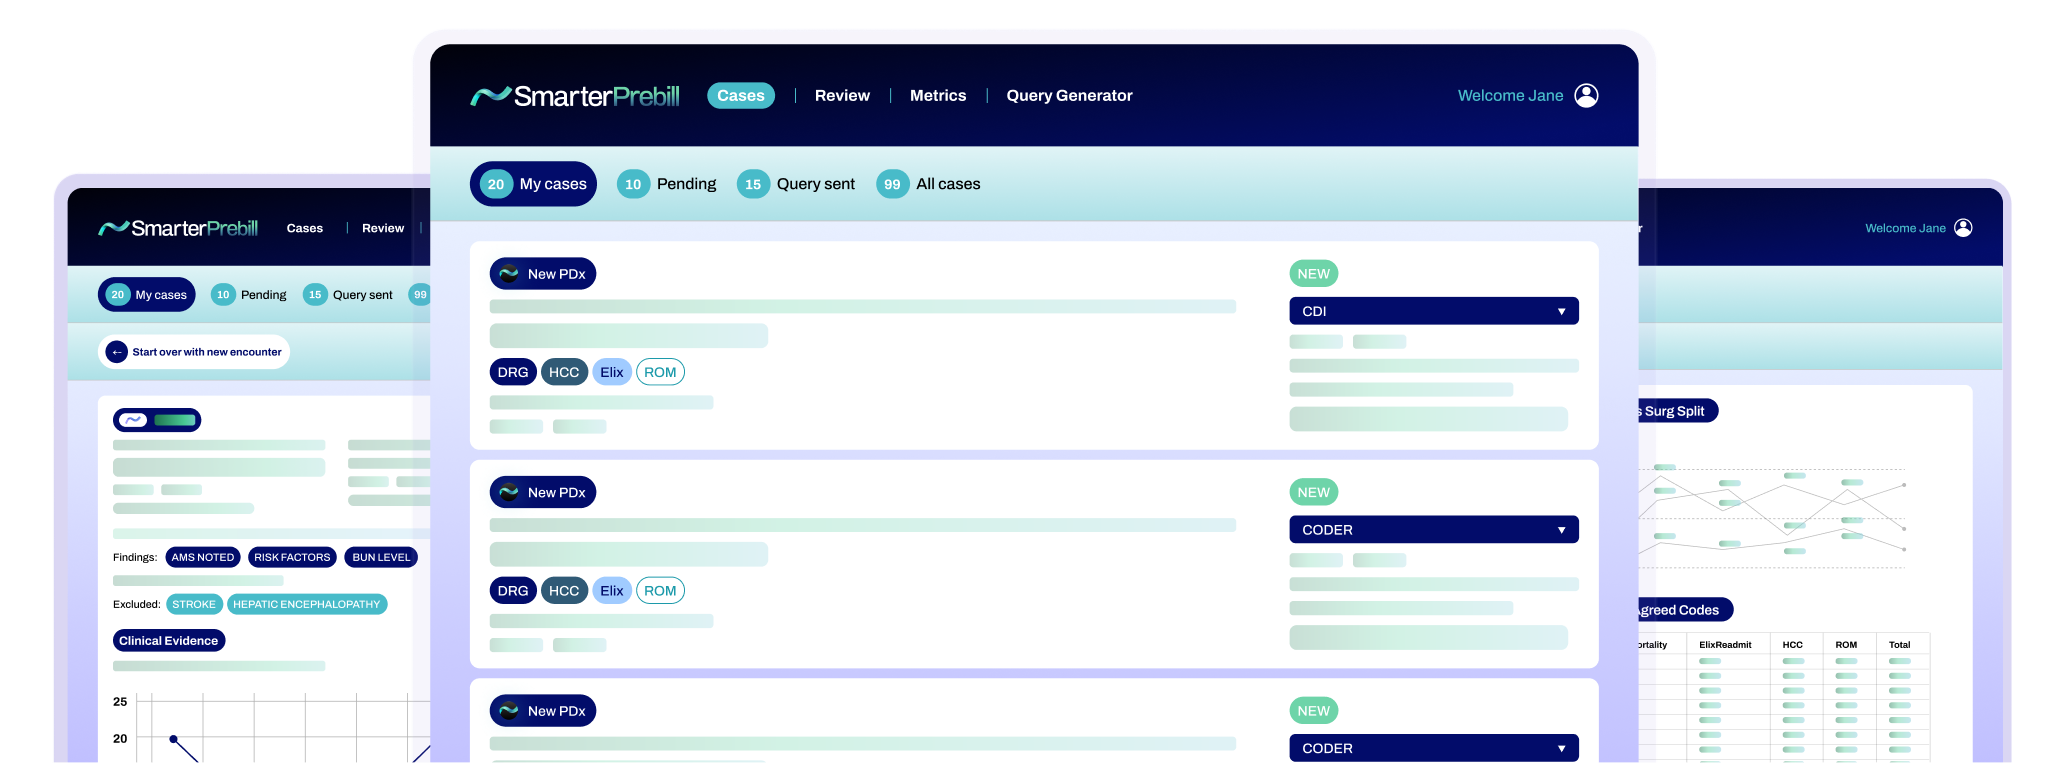Screen dimensions: 2070x763
Task: Click the third case's New PDx badge
Action: 543,711
